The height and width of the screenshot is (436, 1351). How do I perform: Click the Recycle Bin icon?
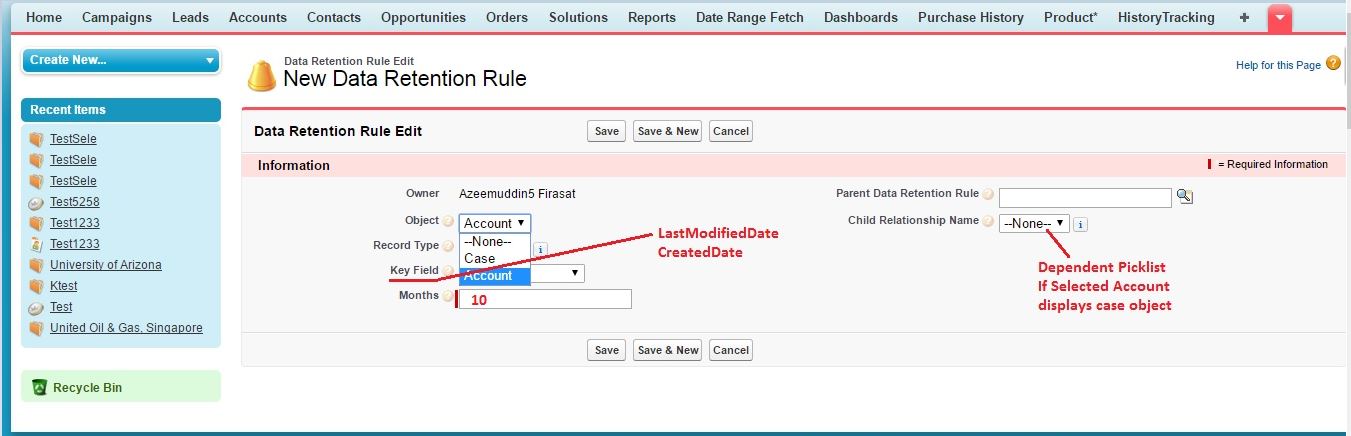39,387
